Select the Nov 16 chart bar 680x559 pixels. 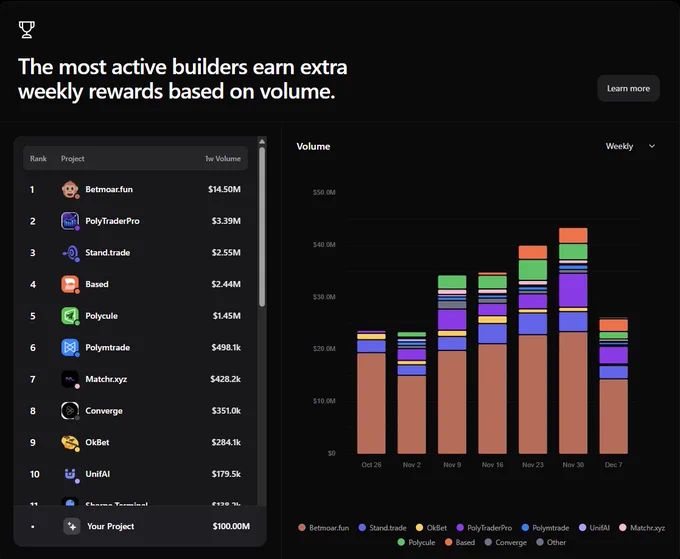[492, 363]
